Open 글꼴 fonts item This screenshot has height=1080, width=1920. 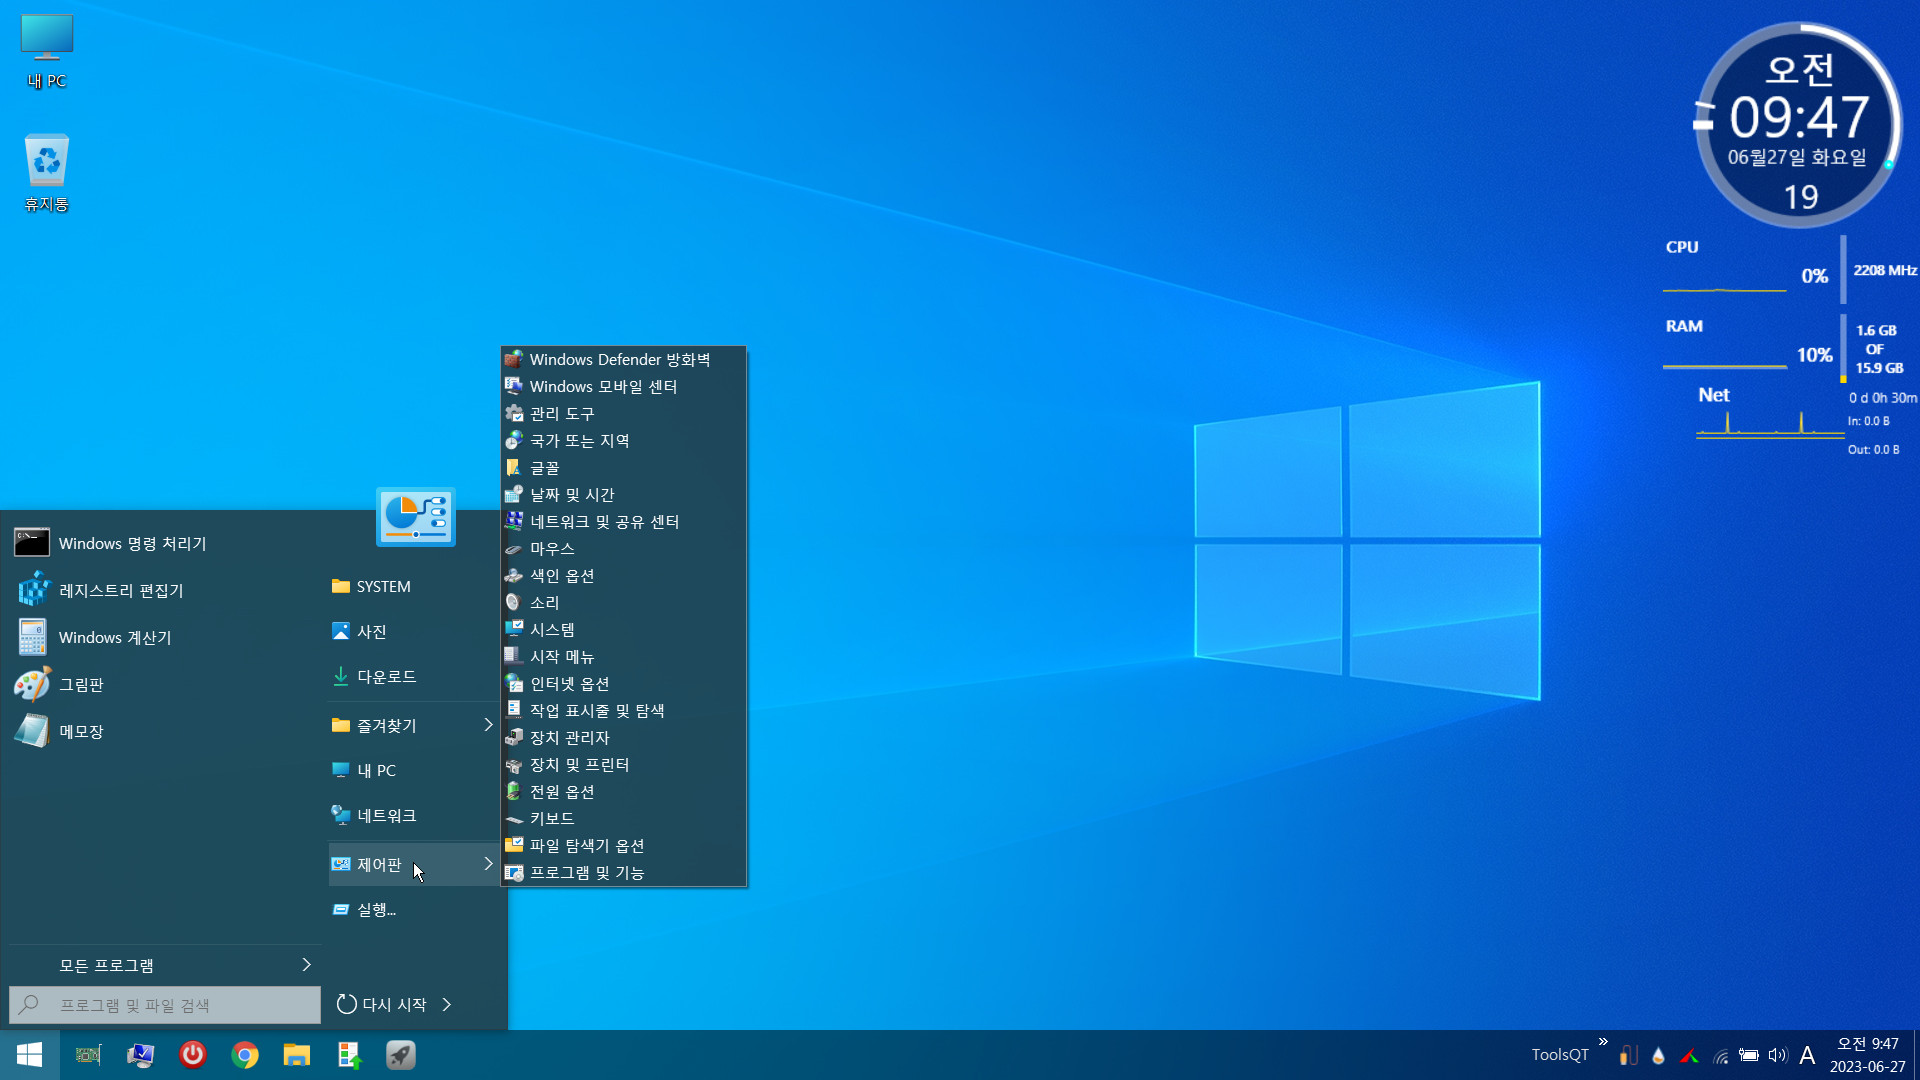pos(623,467)
